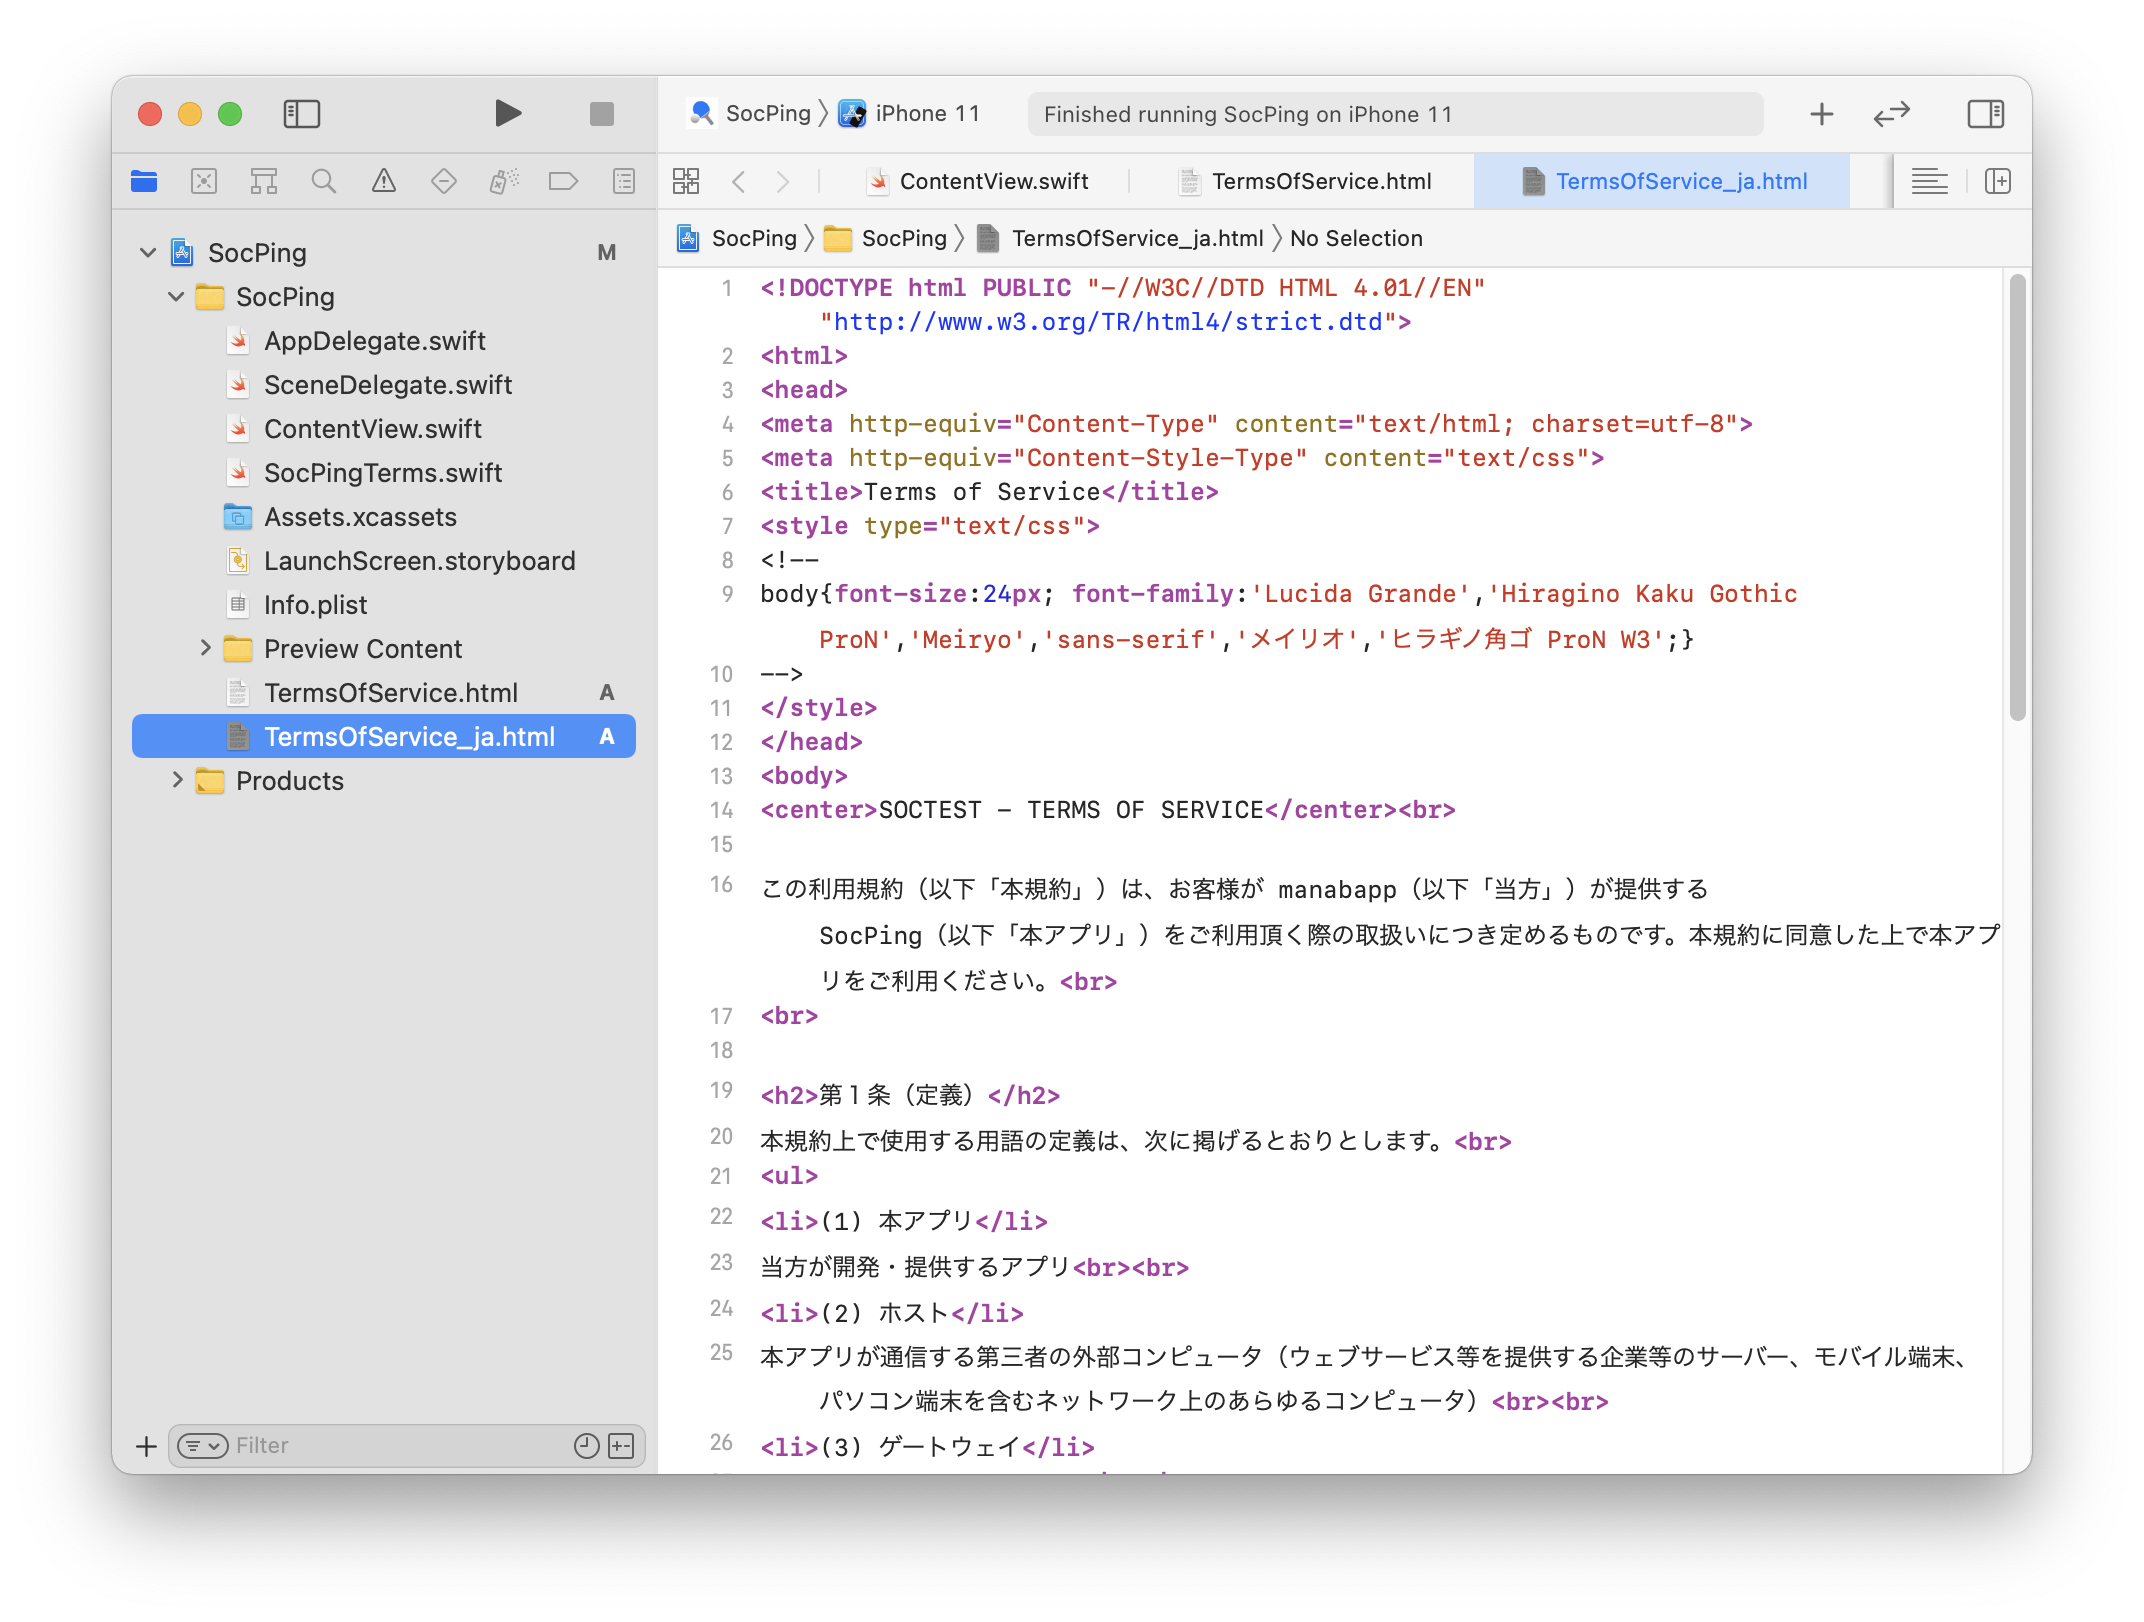Toggle the left navigator sidebar

point(301,114)
